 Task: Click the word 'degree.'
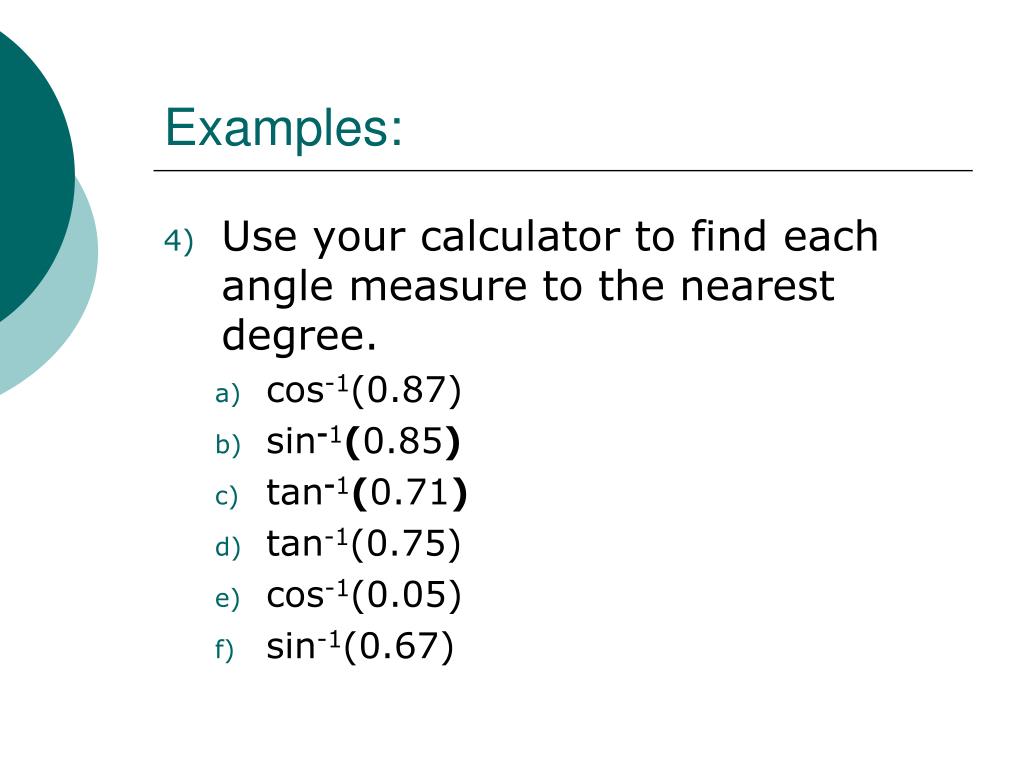click(x=299, y=338)
